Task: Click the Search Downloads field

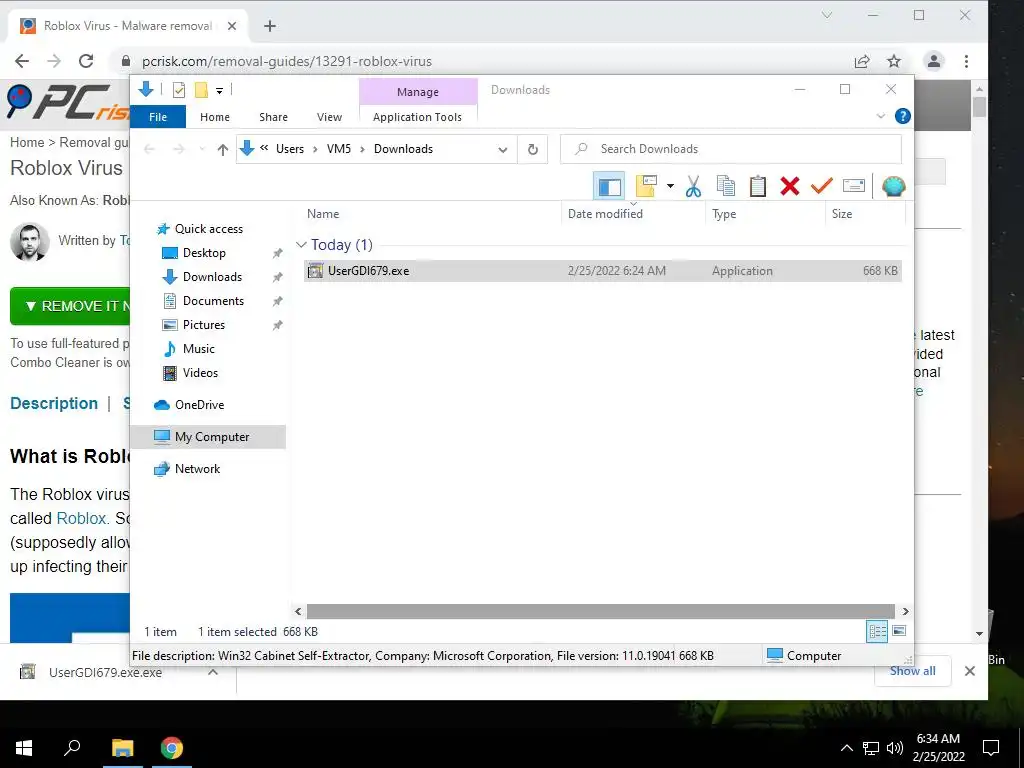Action: (731, 149)
